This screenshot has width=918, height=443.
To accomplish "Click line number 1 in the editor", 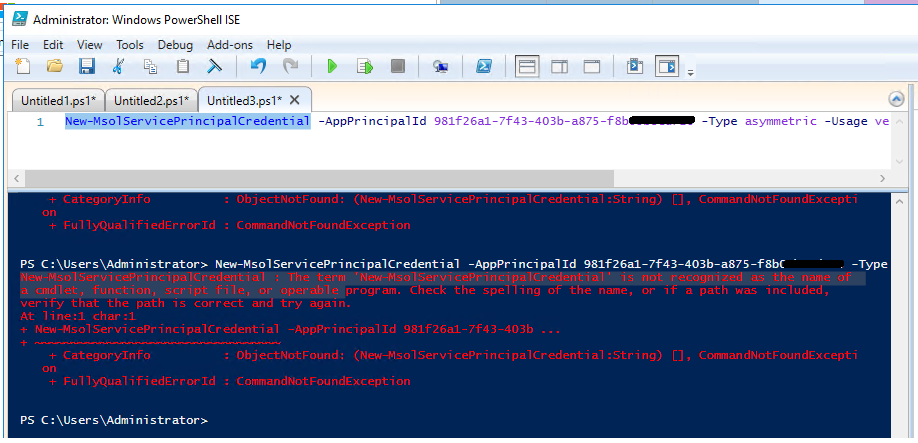I will coord(40,122).
